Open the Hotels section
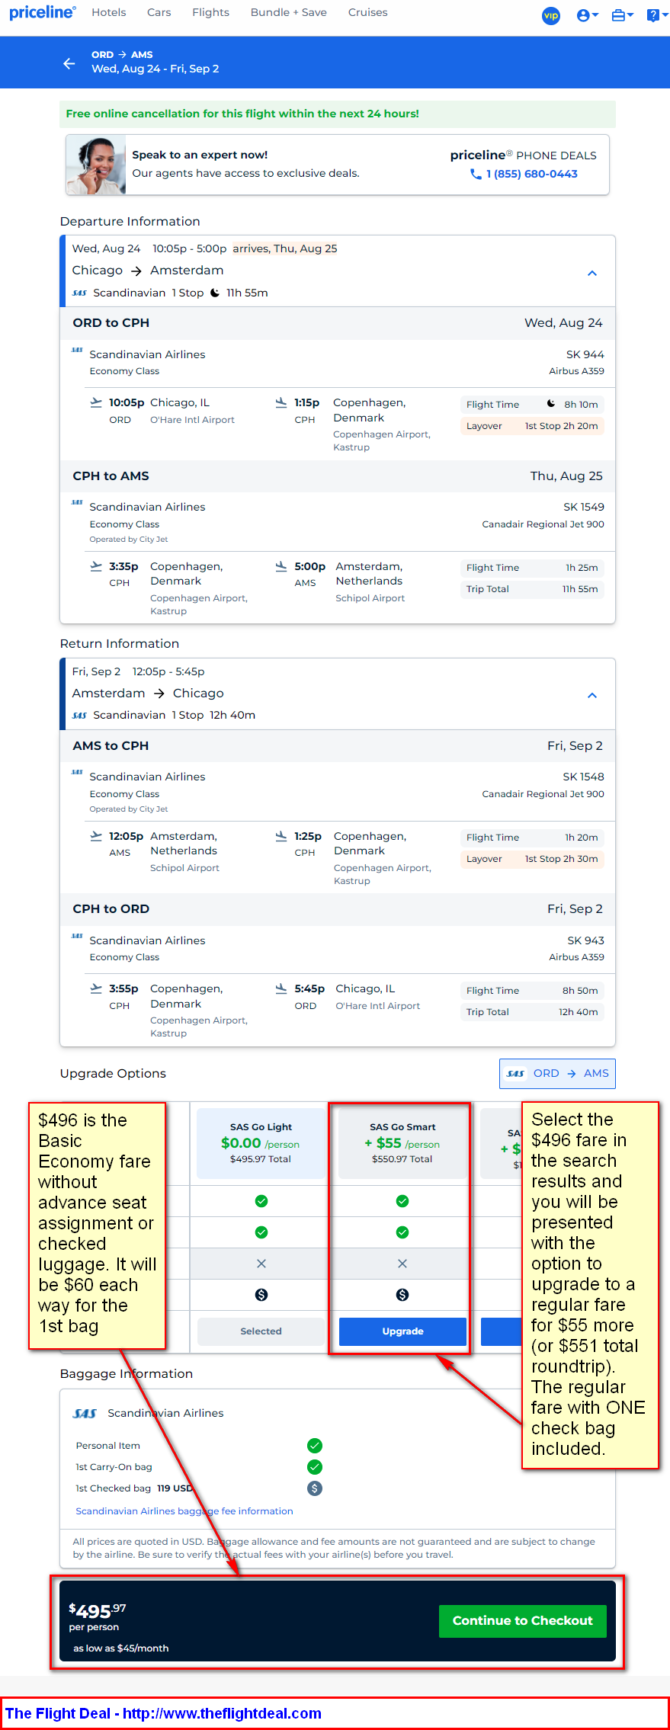The height and width of the screenshot is (1730, 670). (109, 13)
